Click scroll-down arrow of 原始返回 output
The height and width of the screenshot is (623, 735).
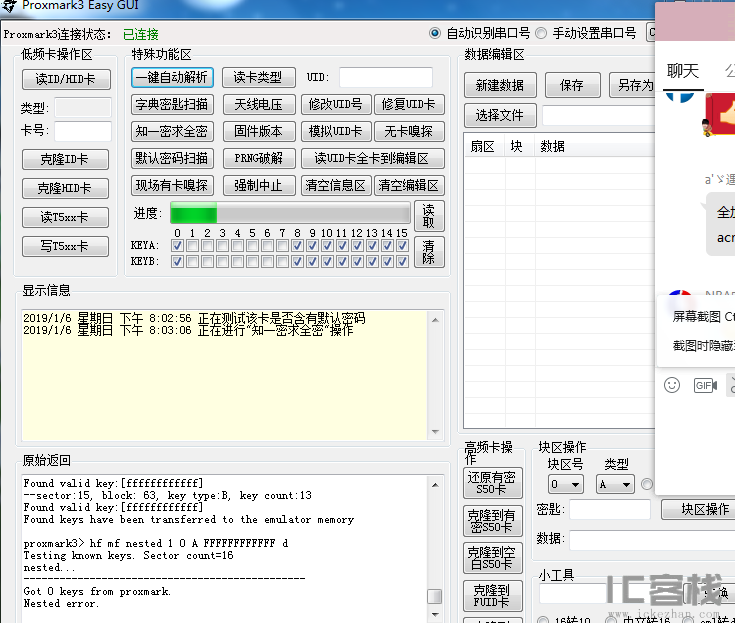[435, 614]
